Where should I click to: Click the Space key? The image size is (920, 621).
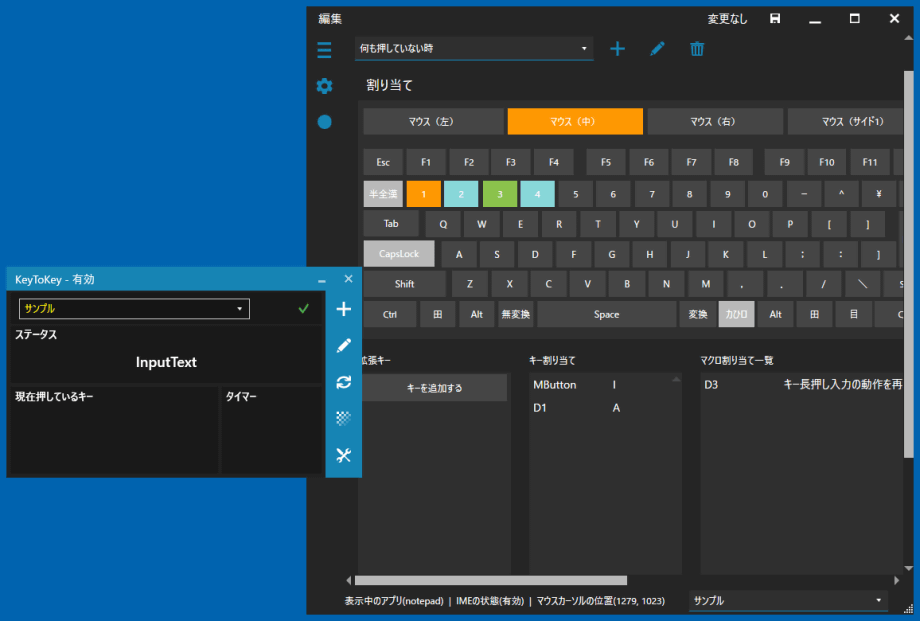pos(607,315)
